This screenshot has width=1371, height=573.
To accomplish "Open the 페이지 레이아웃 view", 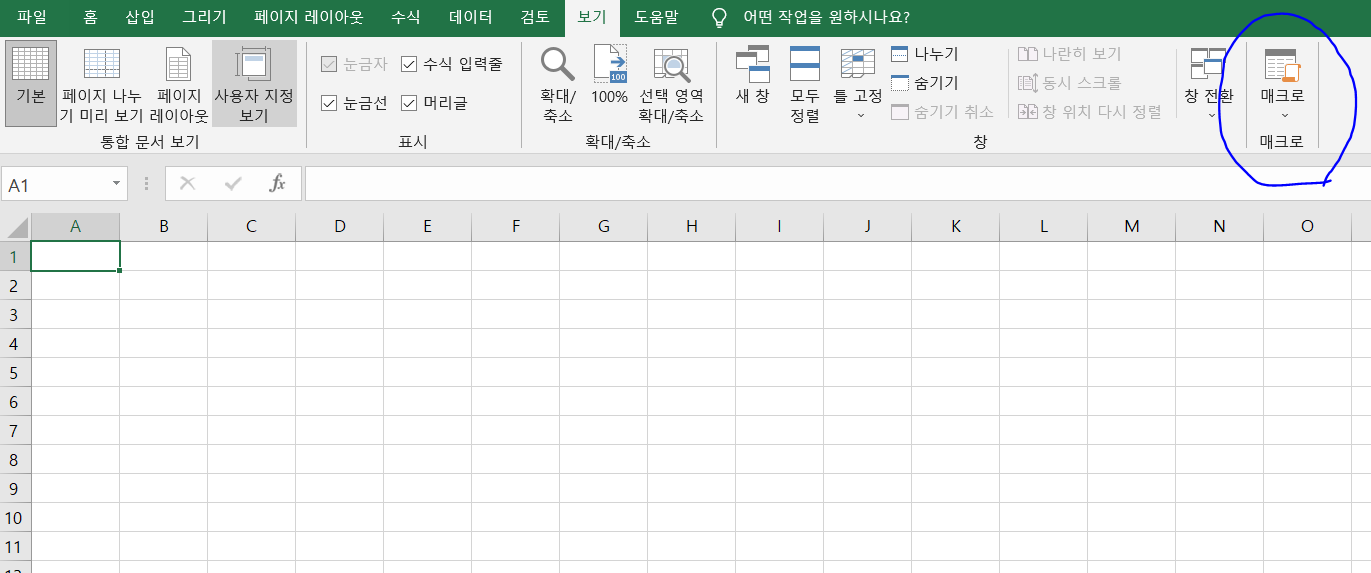I will click(x=179, y=65).
